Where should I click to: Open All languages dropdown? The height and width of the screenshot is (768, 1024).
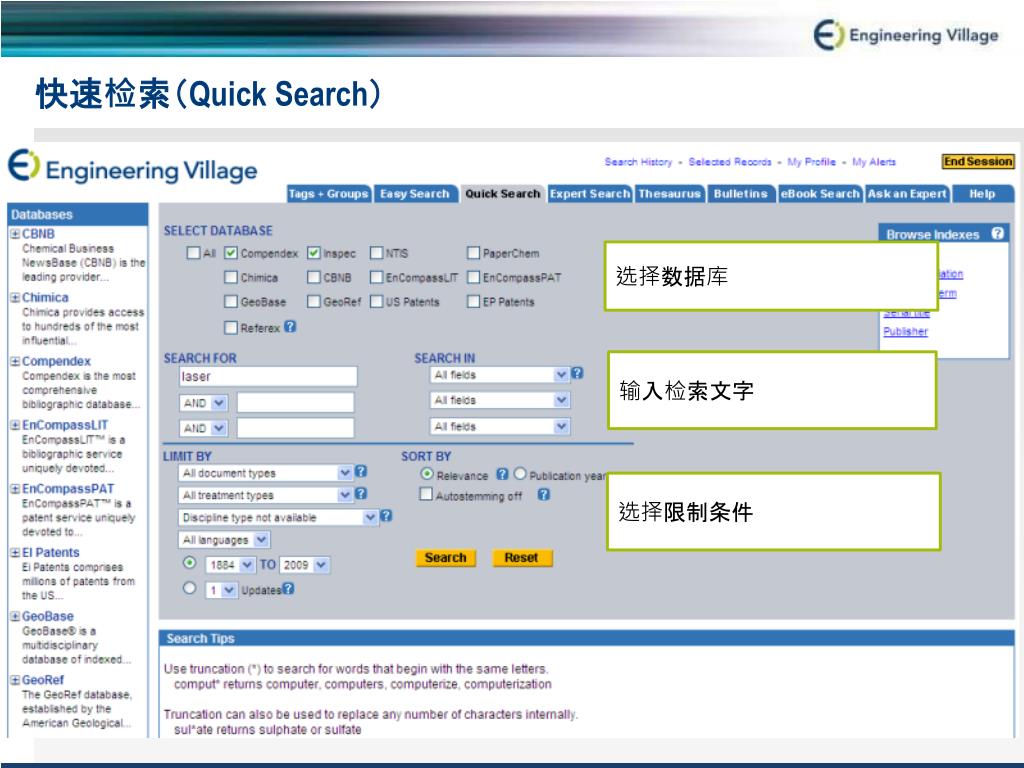(224, 539)
